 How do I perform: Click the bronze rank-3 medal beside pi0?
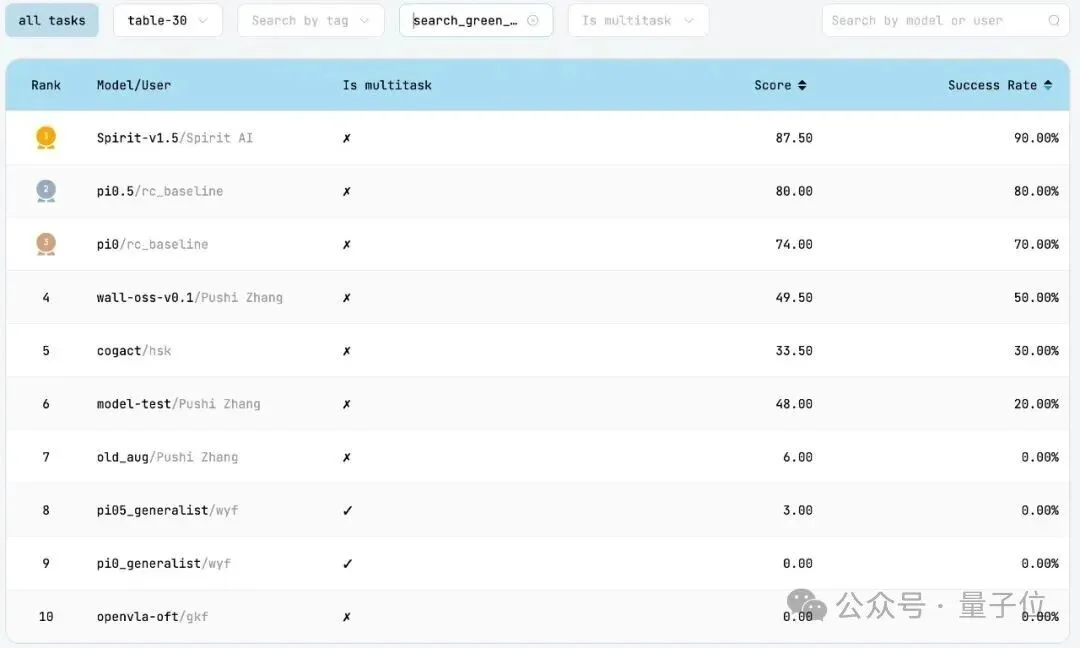[x=45, y=243]
